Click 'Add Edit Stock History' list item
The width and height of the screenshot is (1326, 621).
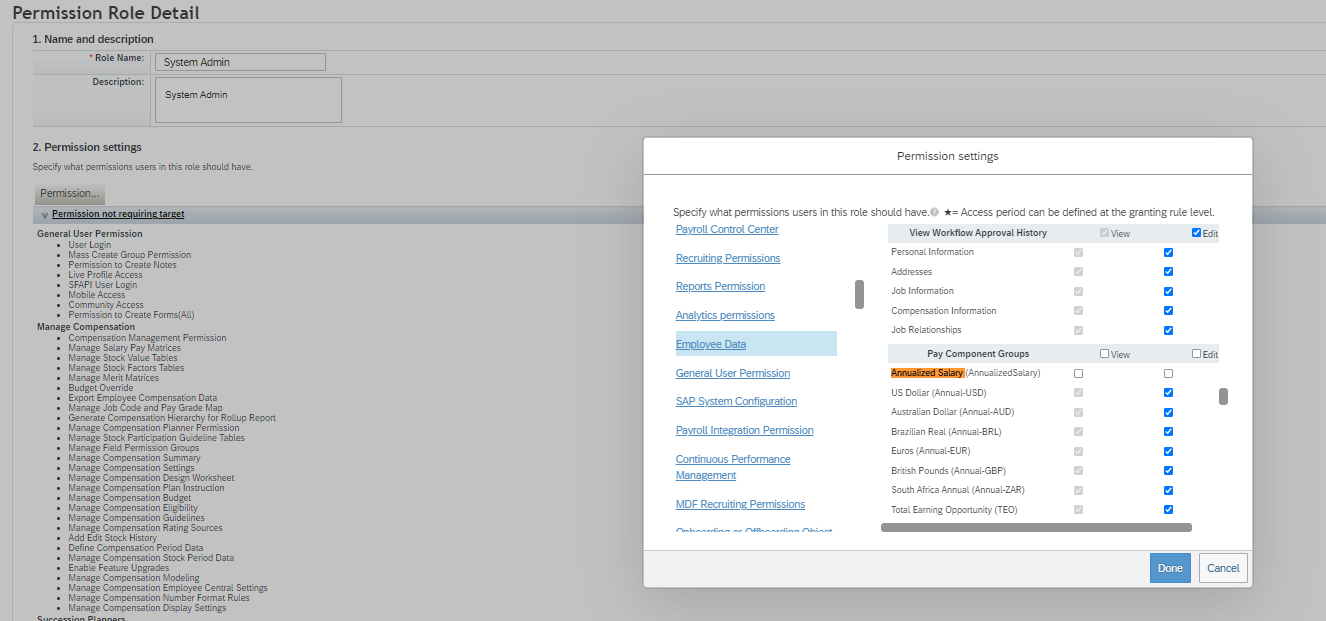point(113,538)
